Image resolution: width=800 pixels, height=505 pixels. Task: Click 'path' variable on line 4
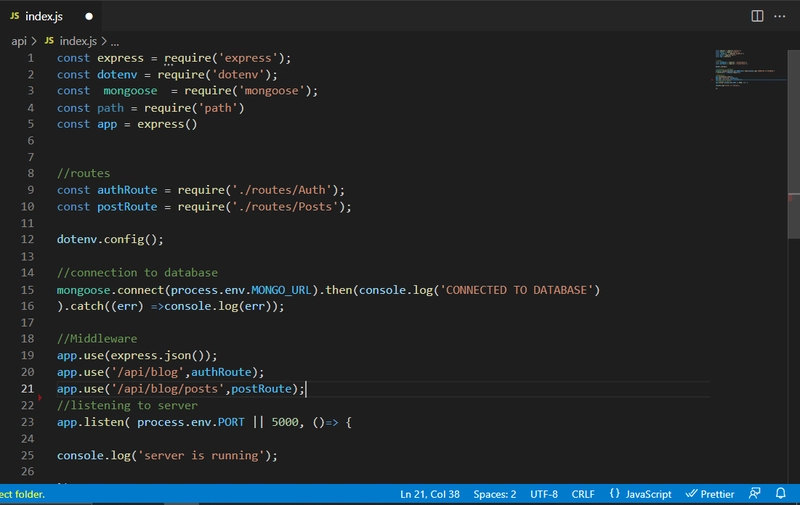[x=110, y=108]
